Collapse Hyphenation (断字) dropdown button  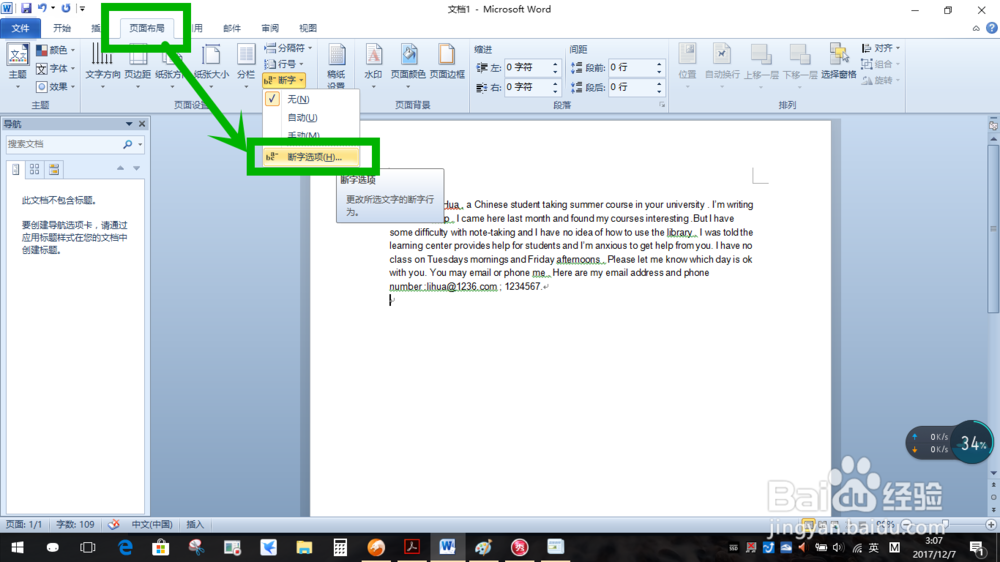pos(284,80)
